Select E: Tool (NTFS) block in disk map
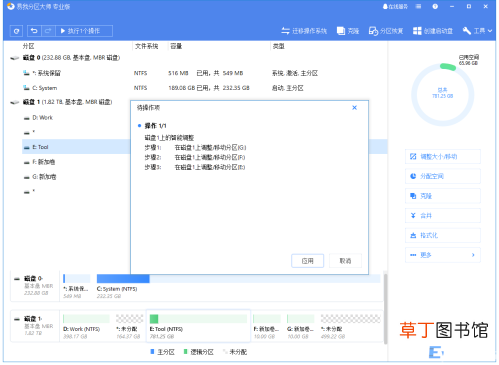This screenshot has height=365, width=499. point(198,327)
